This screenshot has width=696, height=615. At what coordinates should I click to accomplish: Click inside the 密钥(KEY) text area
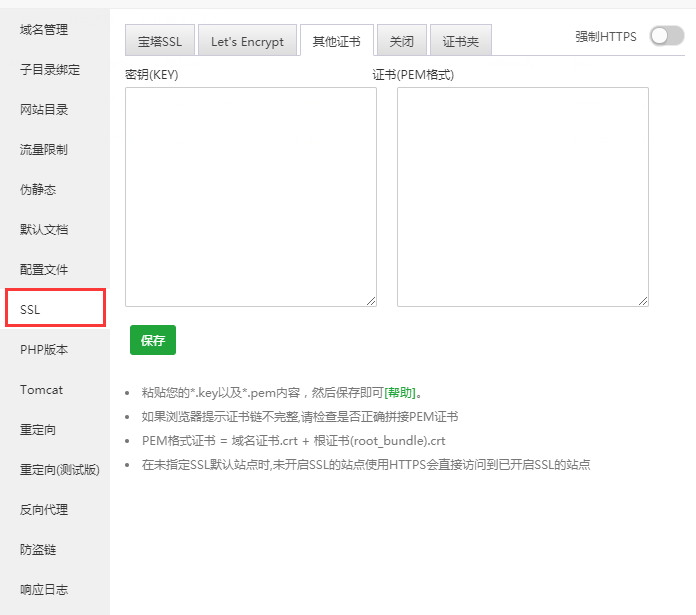coord(250,196)
